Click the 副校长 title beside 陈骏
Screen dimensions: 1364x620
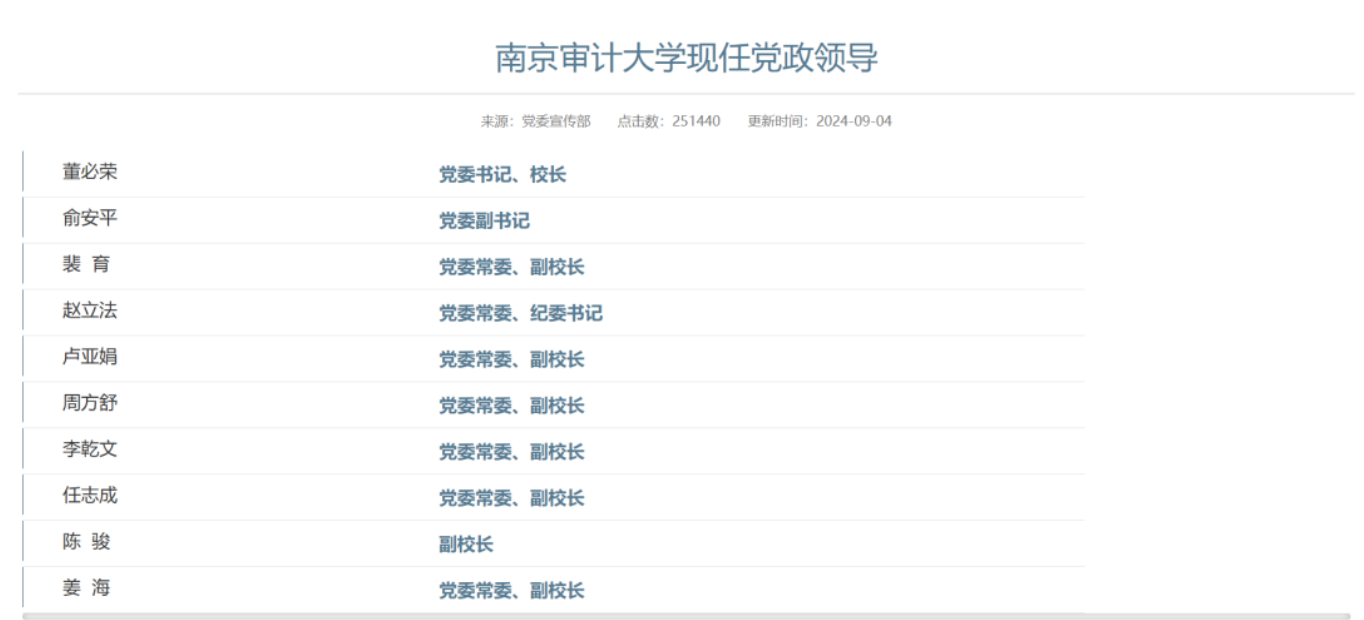pyautogui.click(x=466, y=545)
